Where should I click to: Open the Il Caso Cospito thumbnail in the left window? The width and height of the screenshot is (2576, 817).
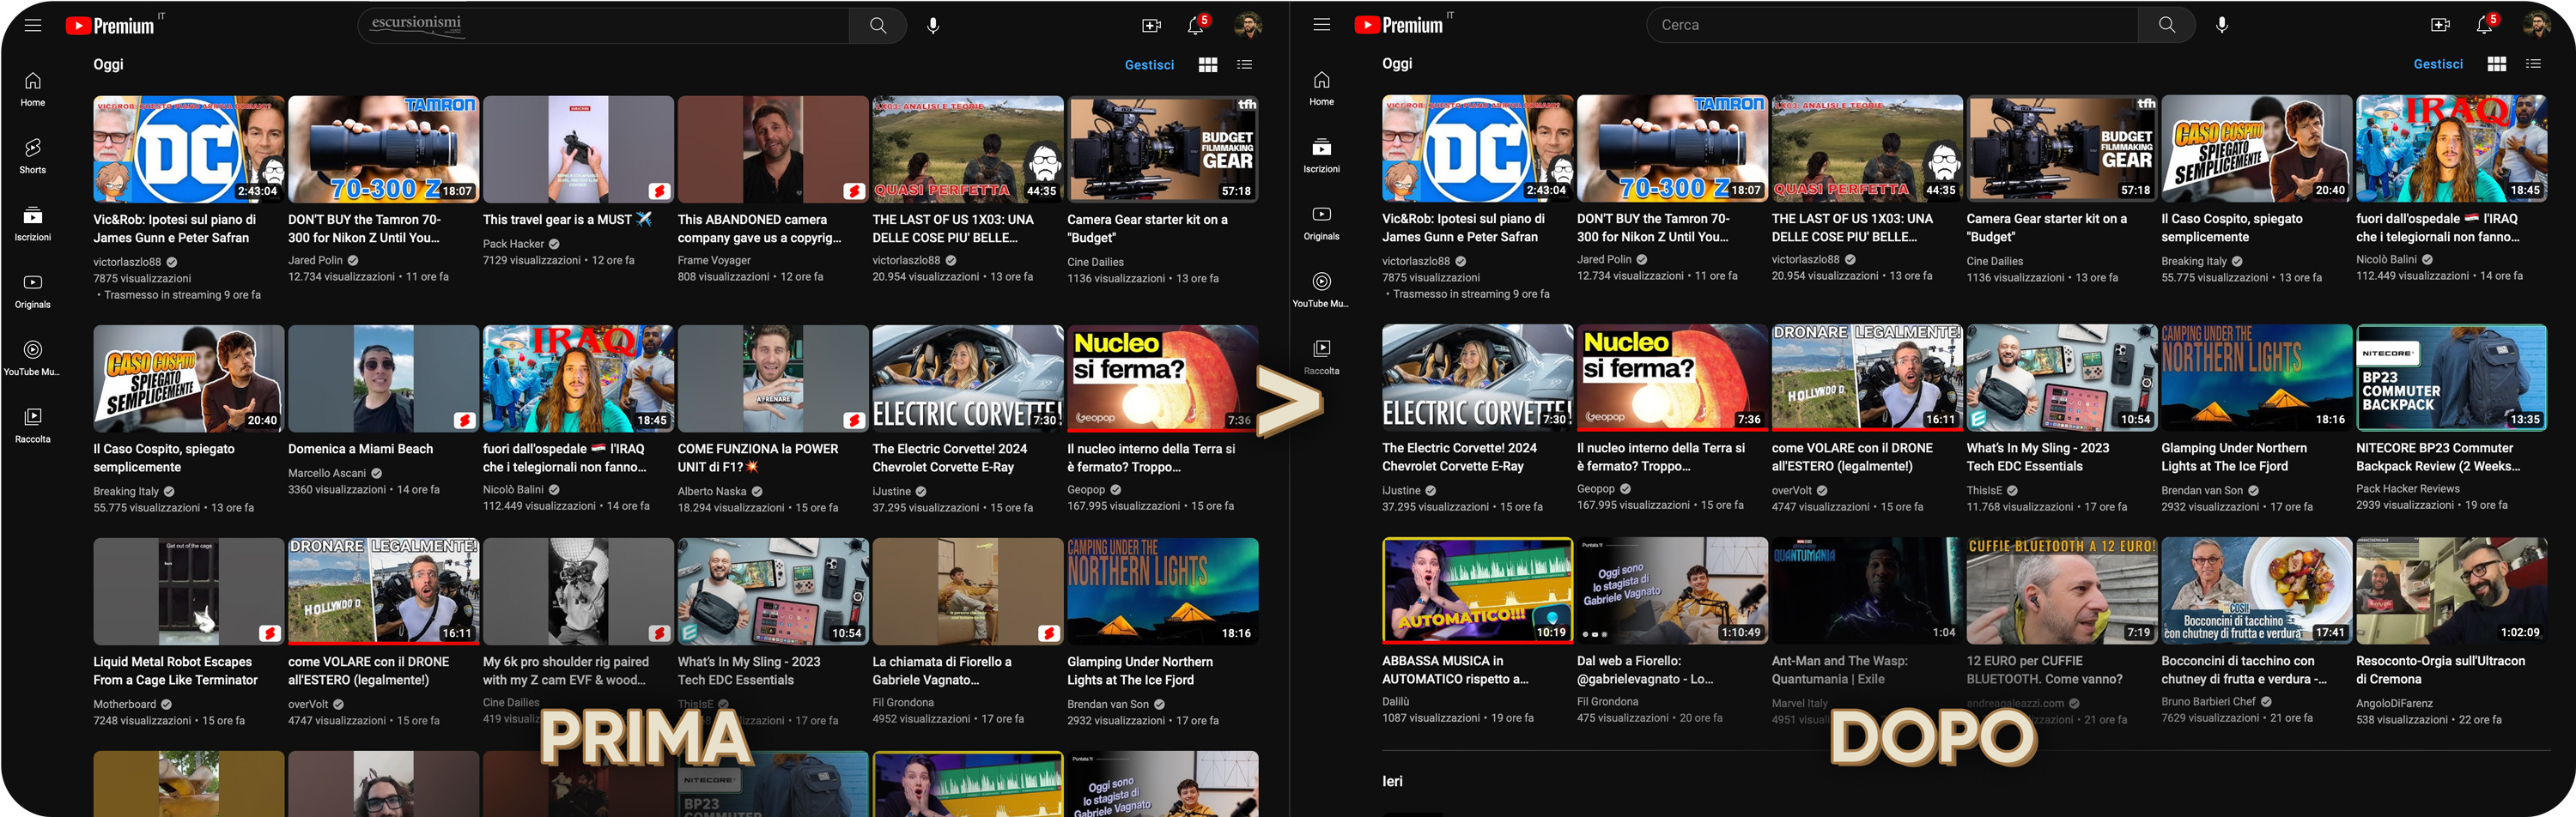189,379
